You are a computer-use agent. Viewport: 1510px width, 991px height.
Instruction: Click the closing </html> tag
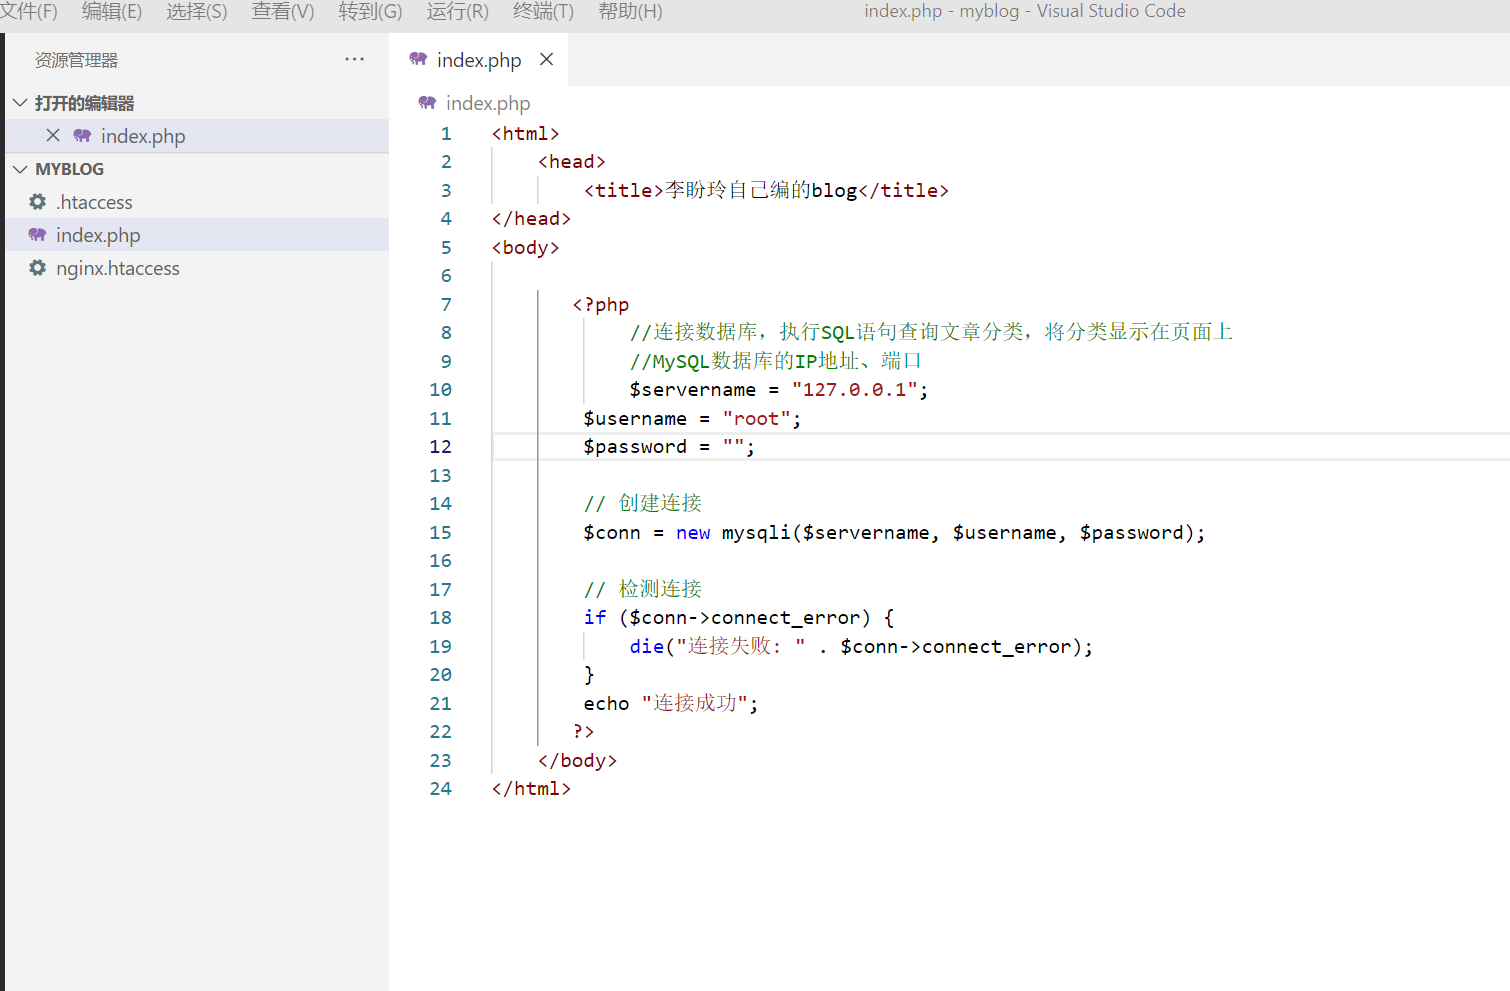pos(531,788)
